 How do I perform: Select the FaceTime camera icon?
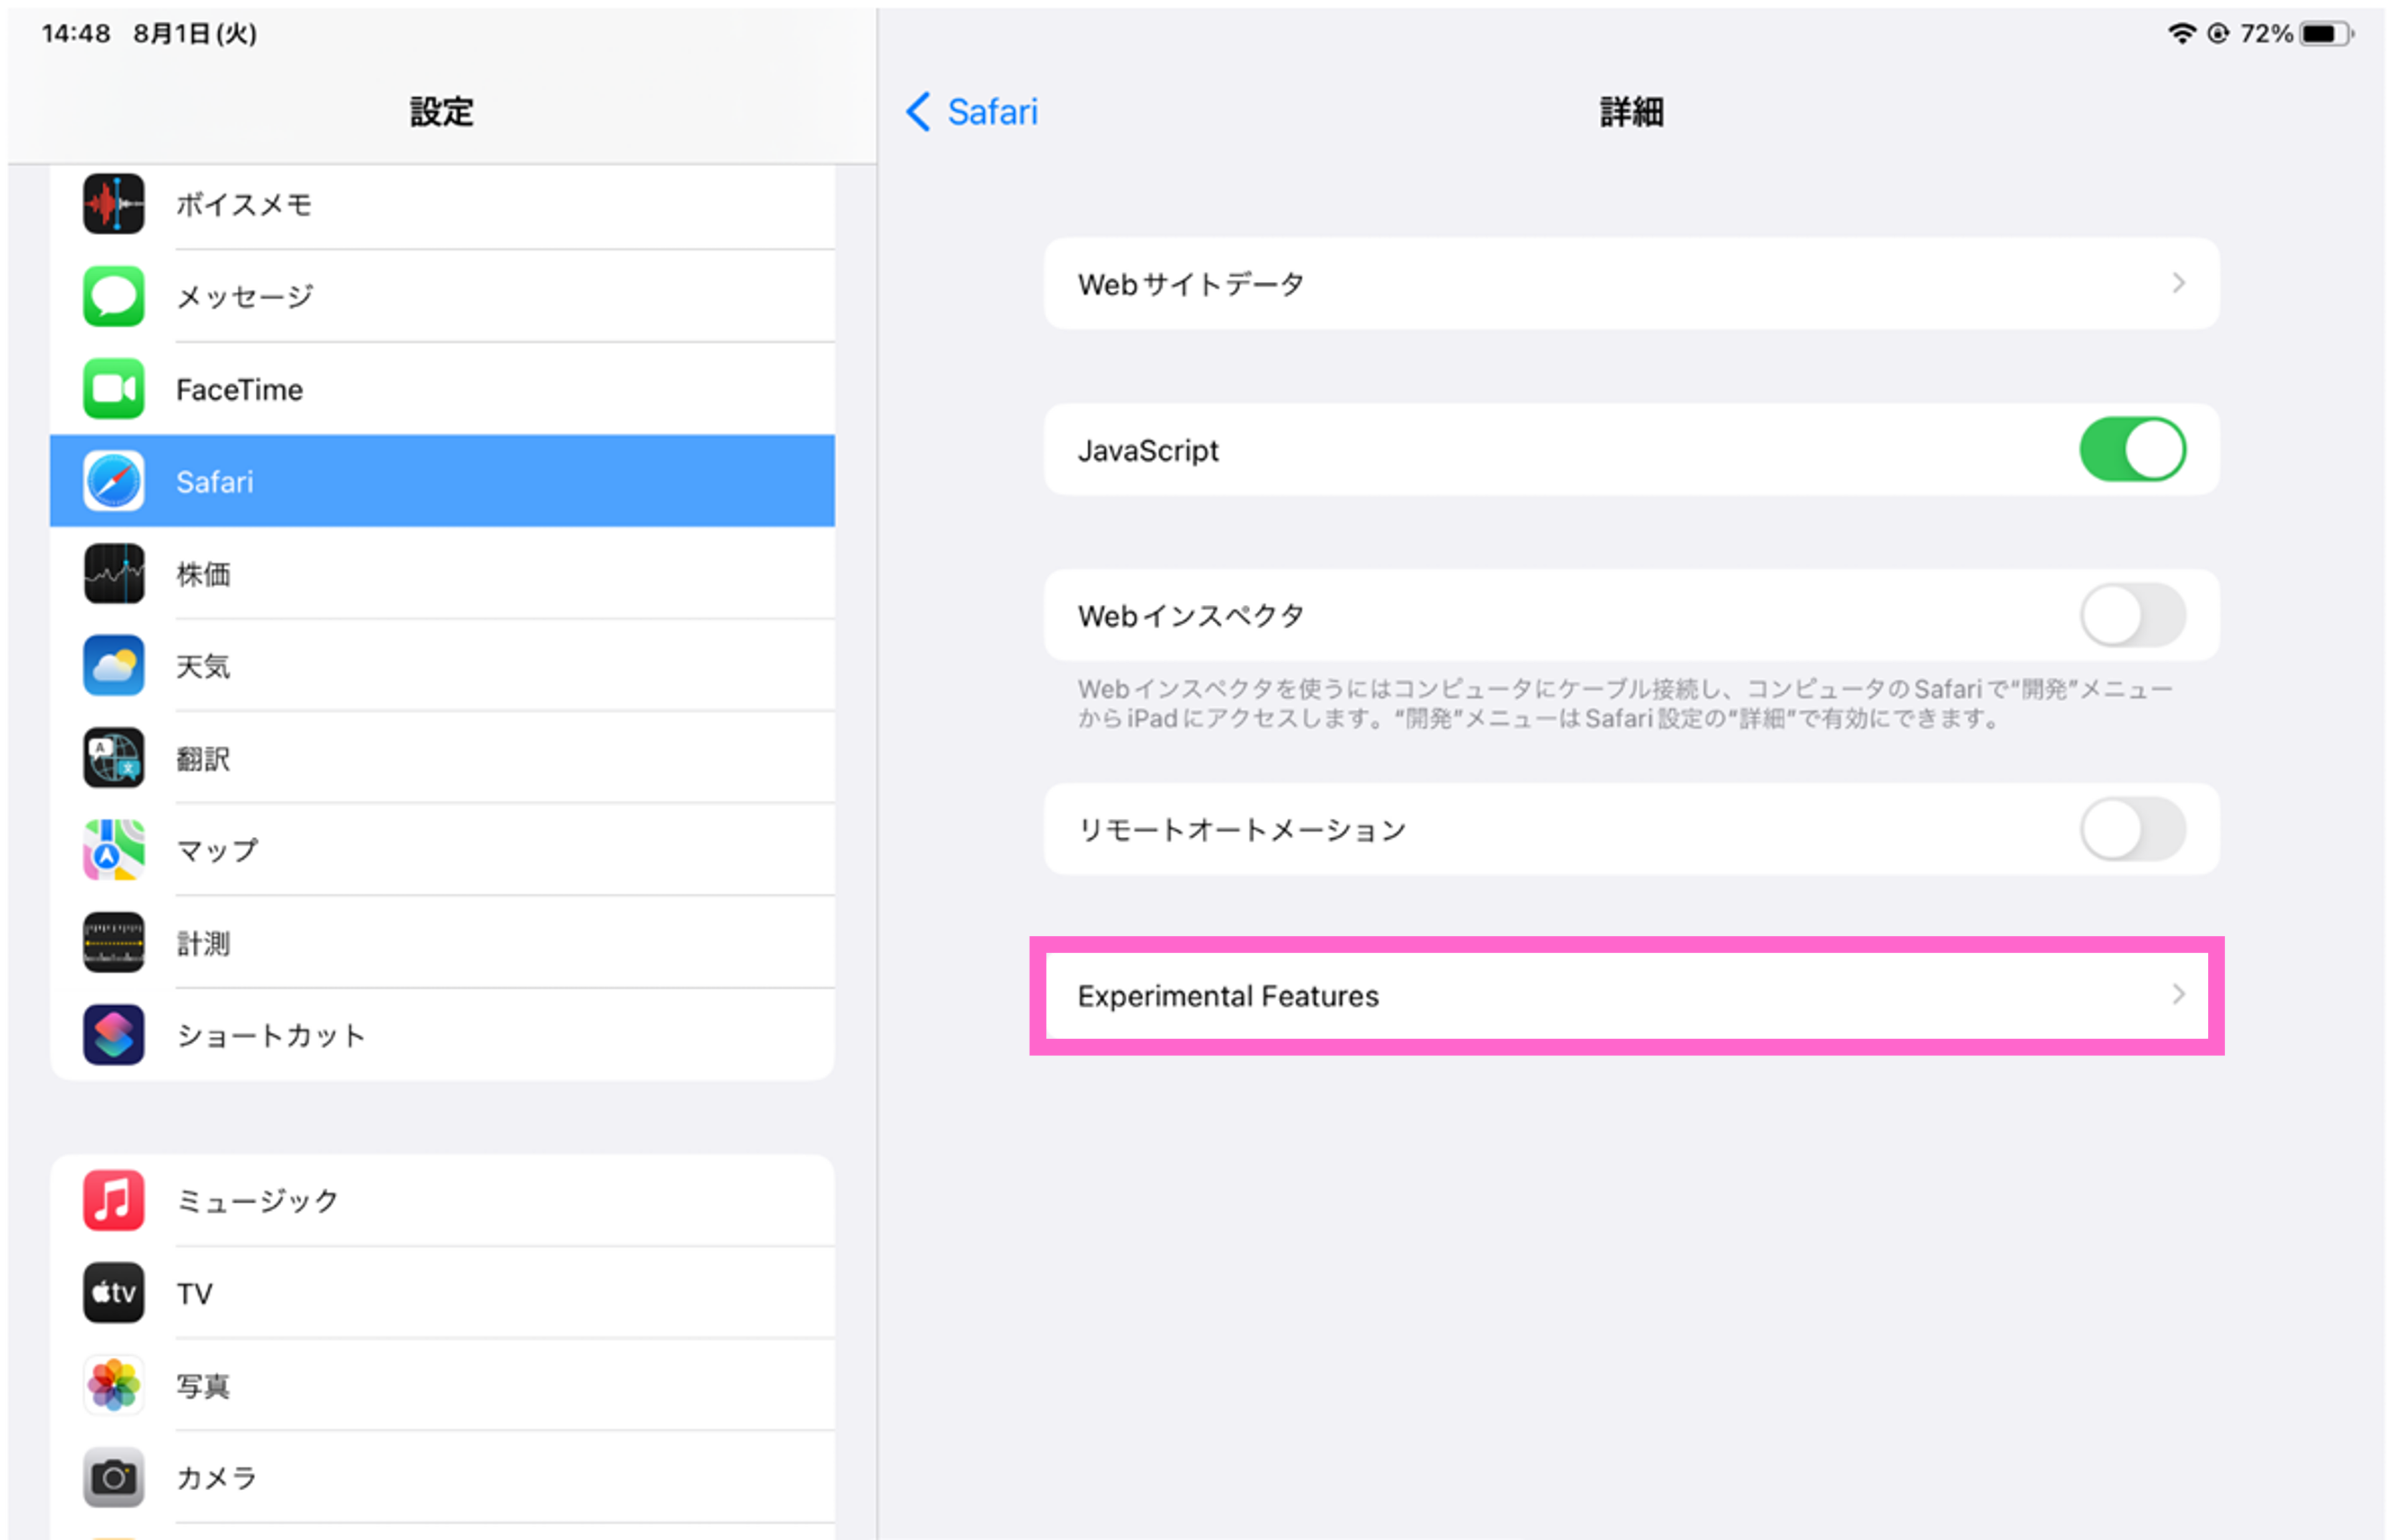point(113,389)
